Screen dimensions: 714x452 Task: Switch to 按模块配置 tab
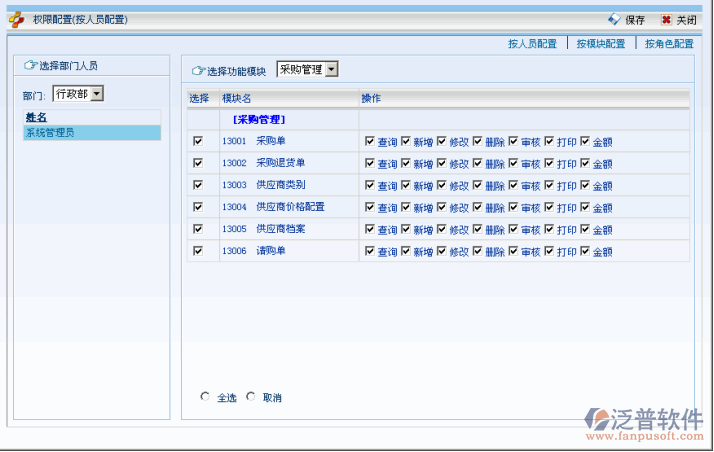[x=600, y=44]
